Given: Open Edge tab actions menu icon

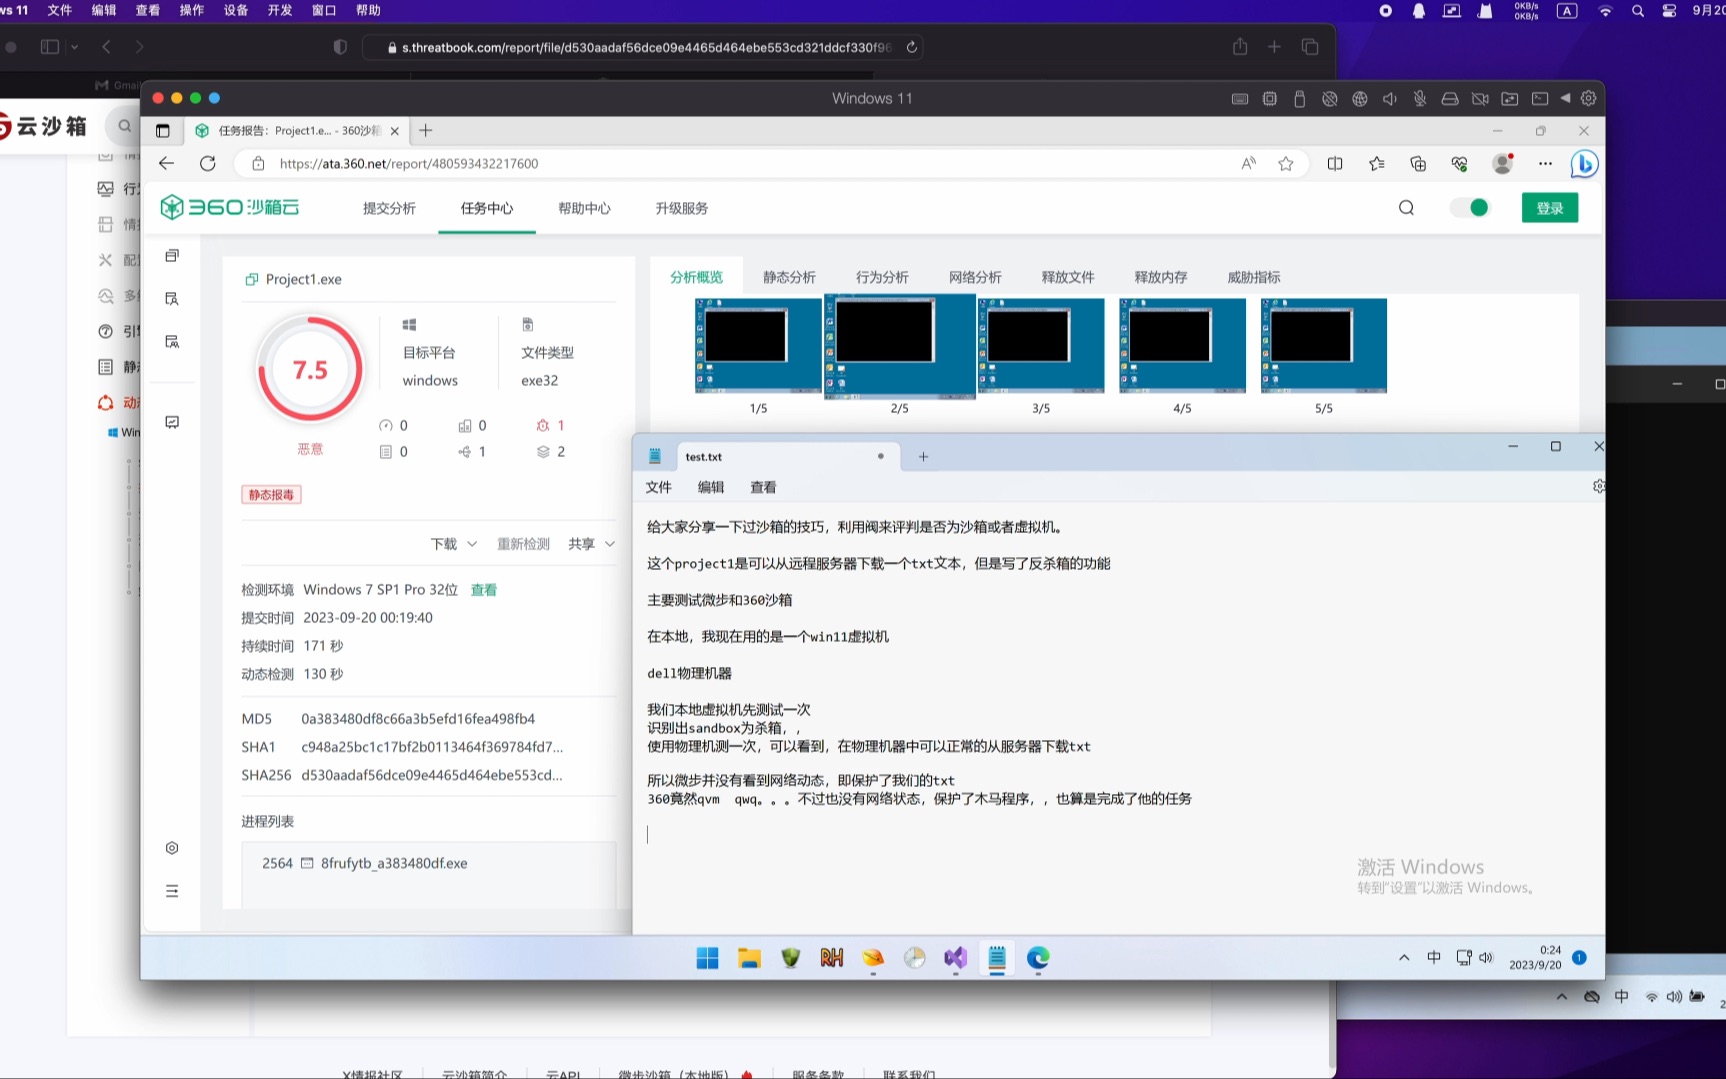Looking at the screenshot, I should [163, 130].
